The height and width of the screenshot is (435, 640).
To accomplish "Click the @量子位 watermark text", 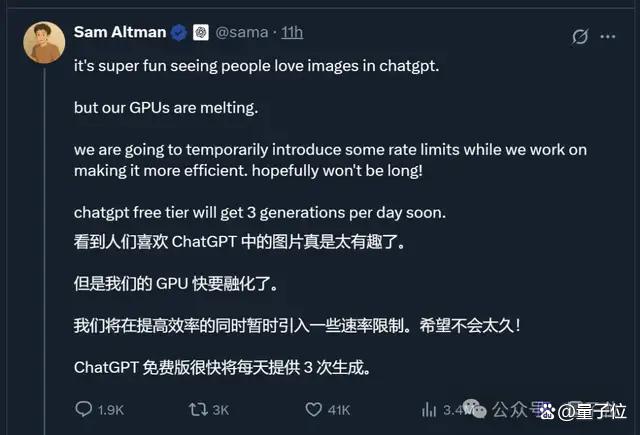I will pos(592,411).
